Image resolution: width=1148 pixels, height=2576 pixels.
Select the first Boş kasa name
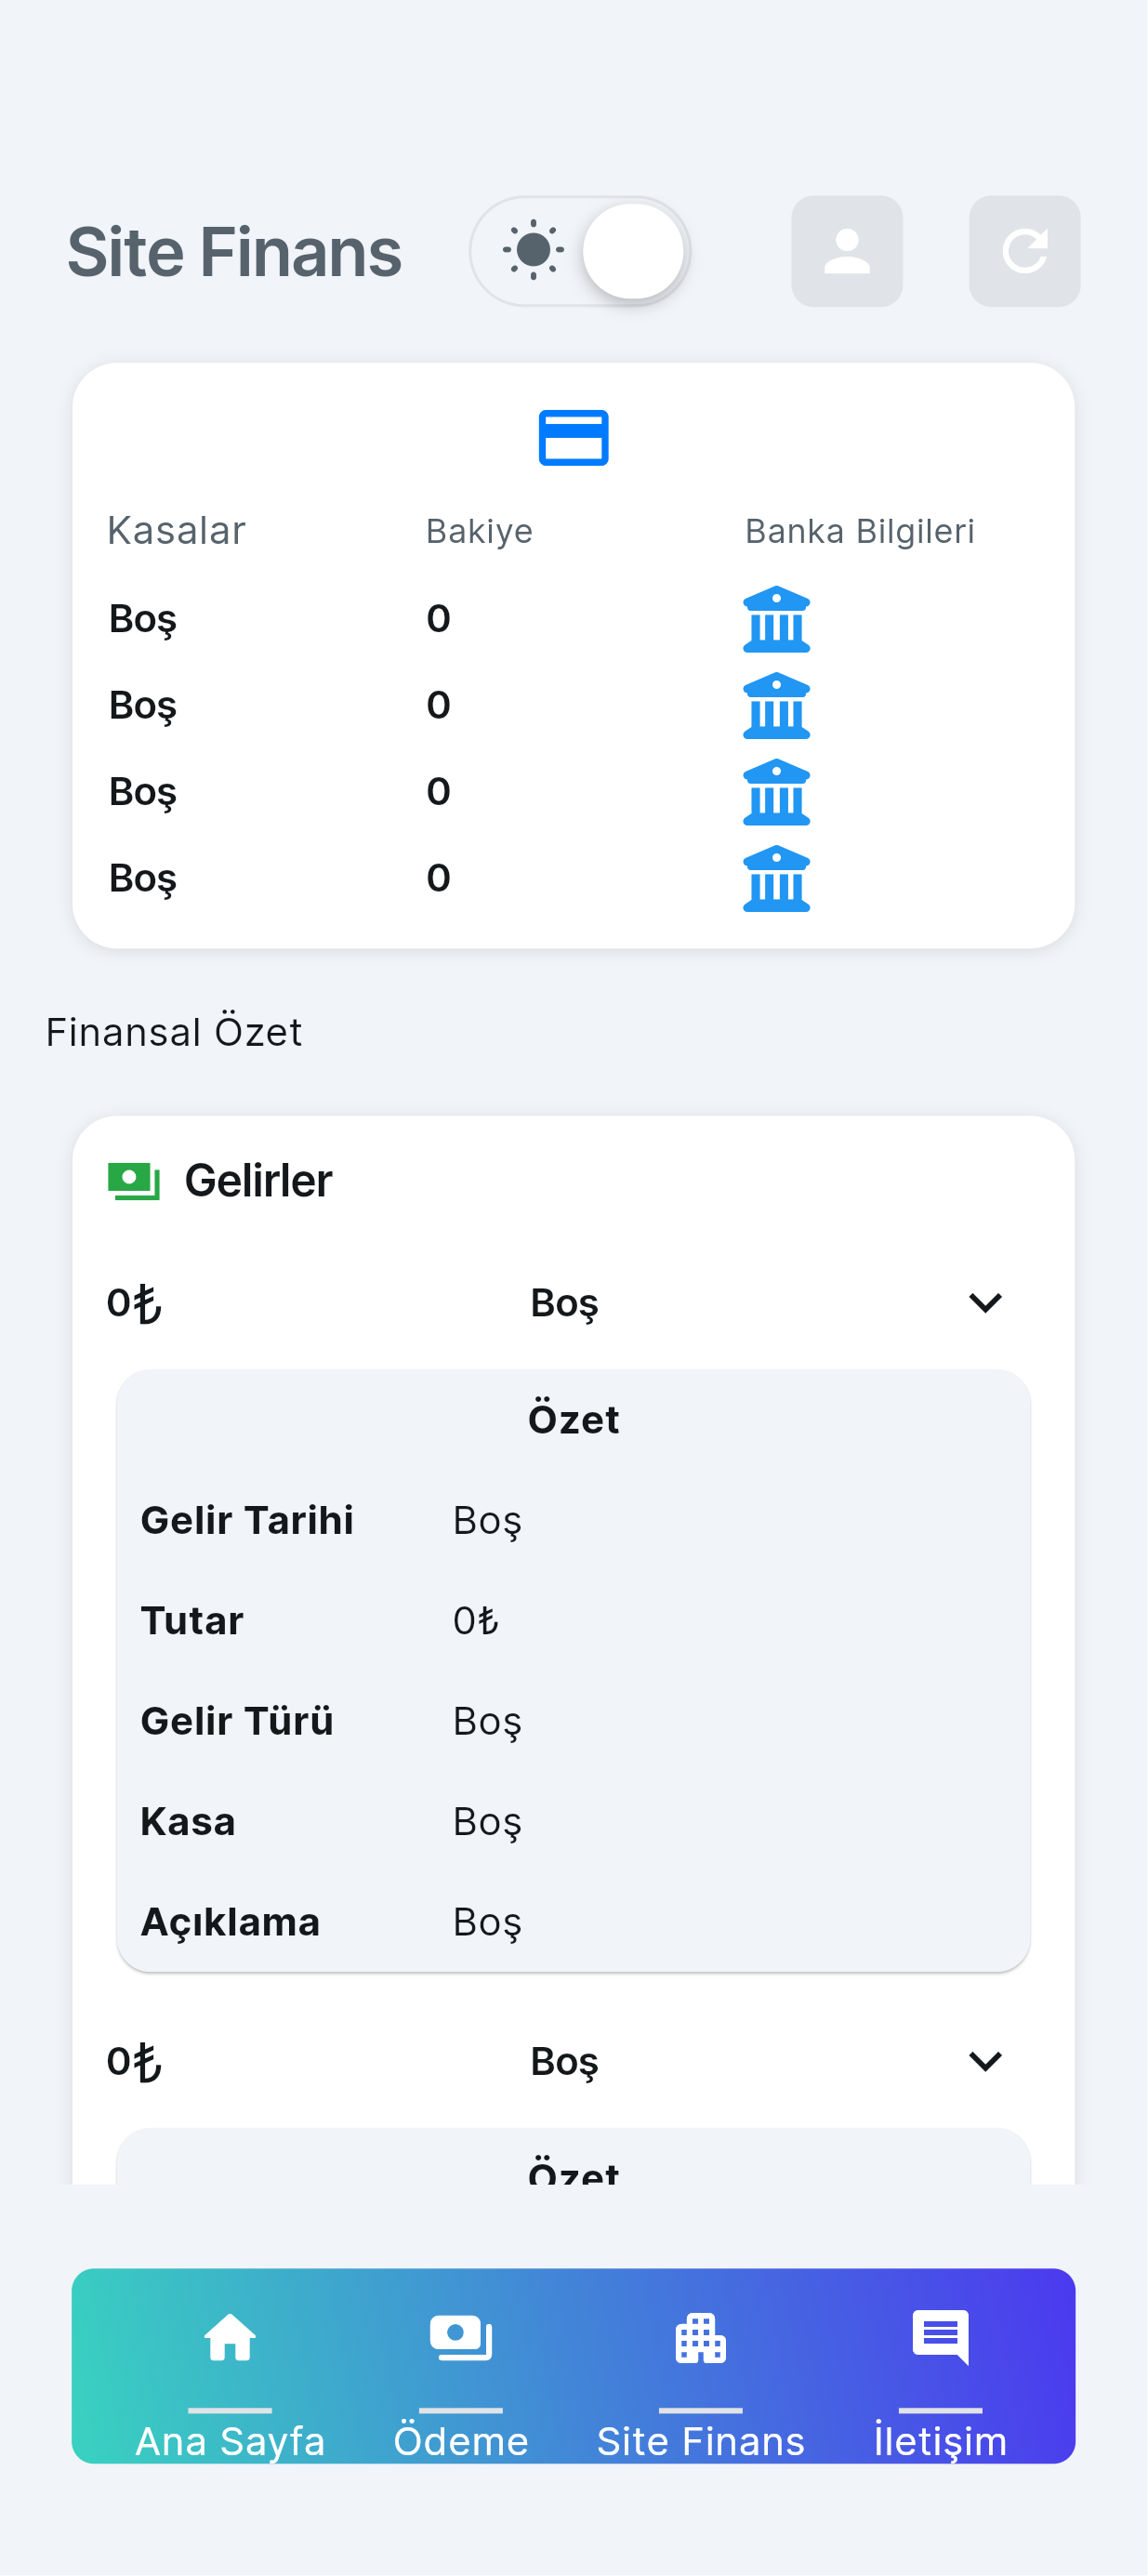(x=143, y=619)
